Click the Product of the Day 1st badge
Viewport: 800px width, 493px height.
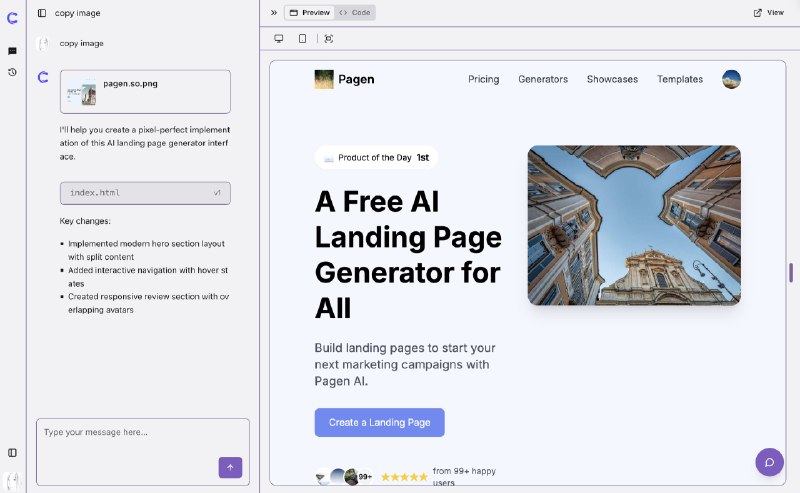click(377, 158)
